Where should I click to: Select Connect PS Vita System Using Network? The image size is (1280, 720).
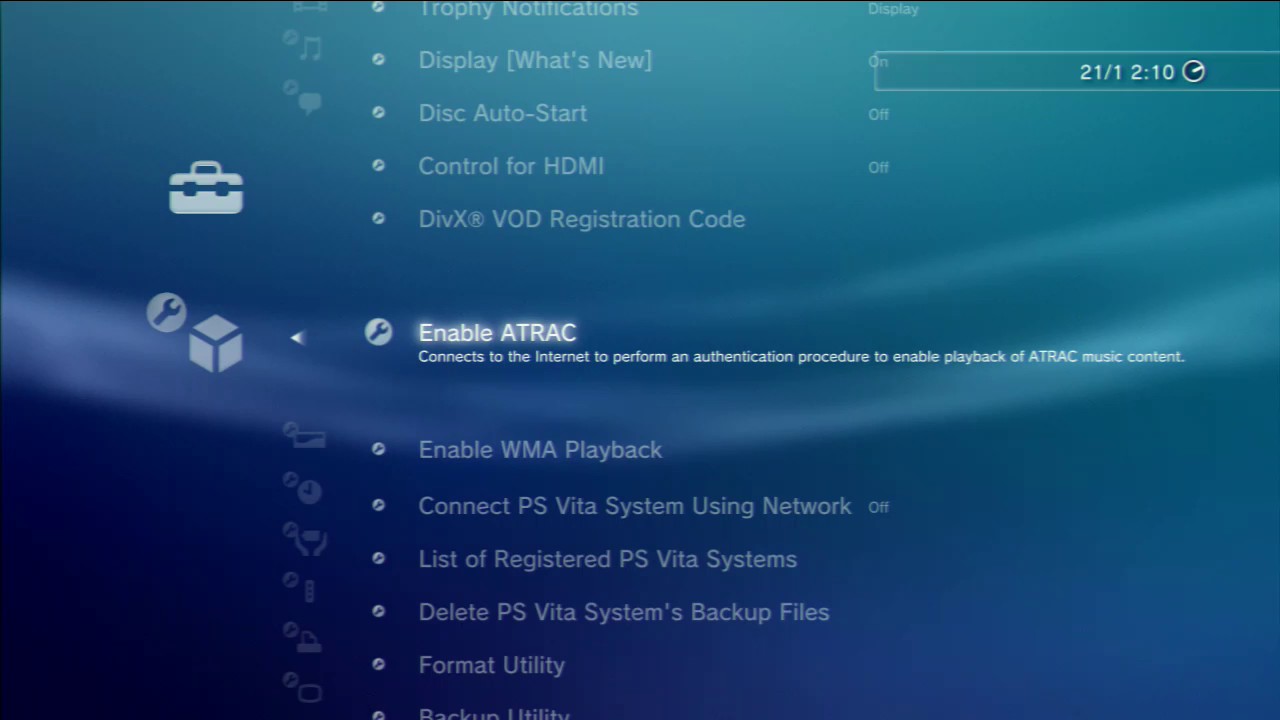pyautogui.click(x=635, y=506)
